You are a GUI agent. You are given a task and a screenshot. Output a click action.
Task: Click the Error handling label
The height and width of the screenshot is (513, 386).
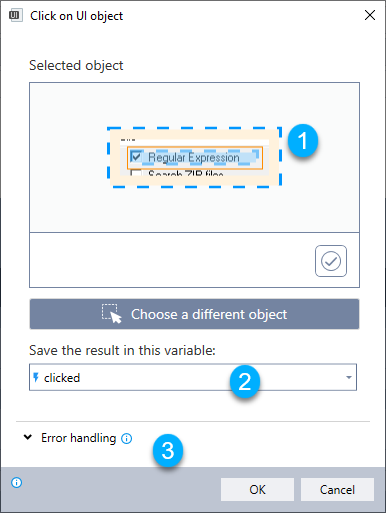click(78, 438)
